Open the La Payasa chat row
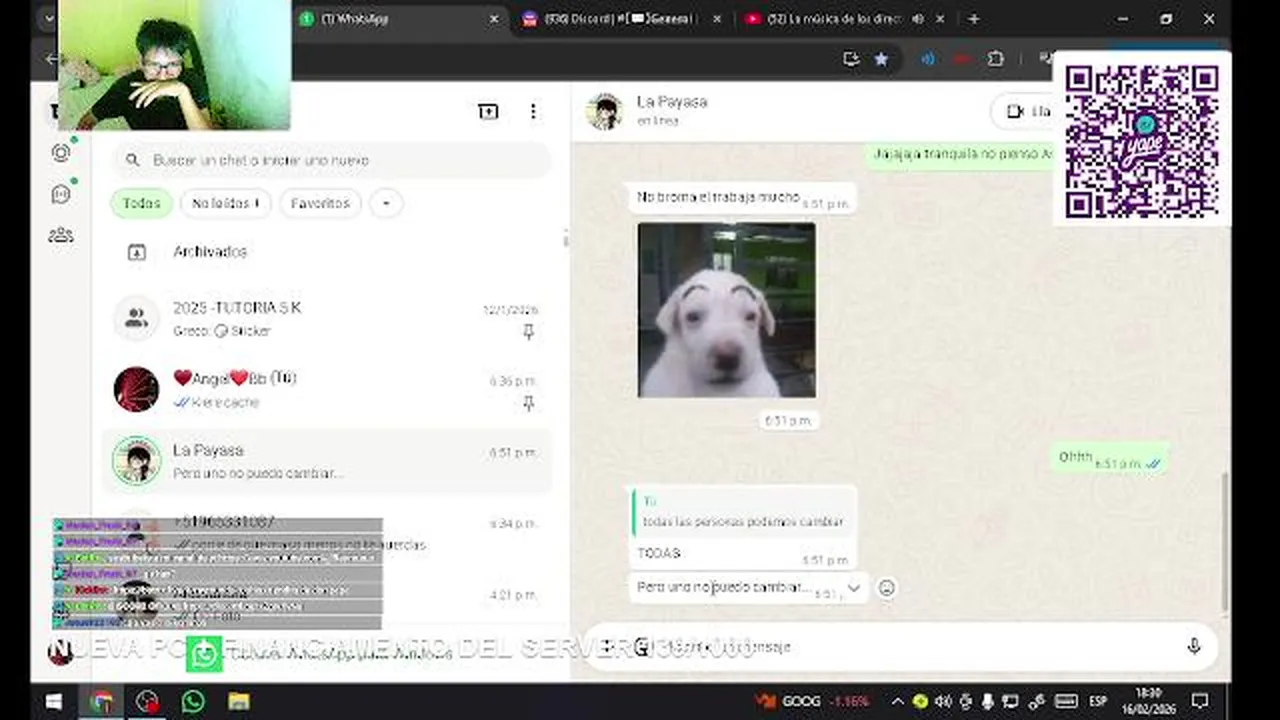Screen dimensions: 1280x720 tap(327, 461)
